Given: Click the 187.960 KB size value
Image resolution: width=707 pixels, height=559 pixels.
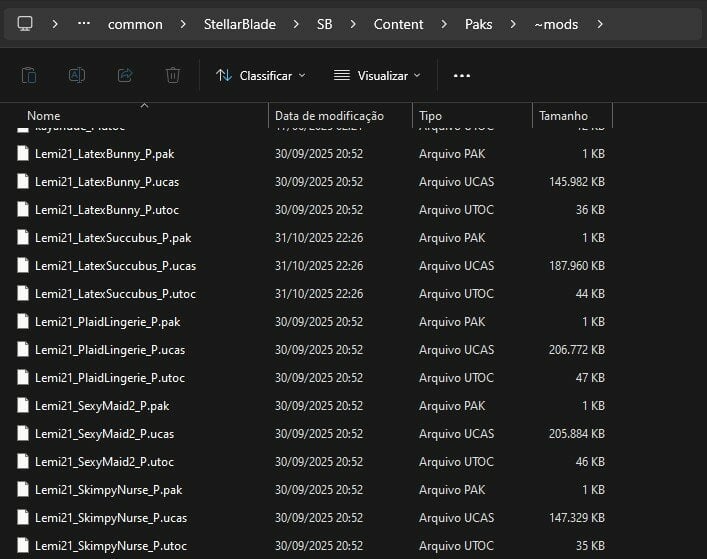Looking at the screenshot, I should 577,266.
